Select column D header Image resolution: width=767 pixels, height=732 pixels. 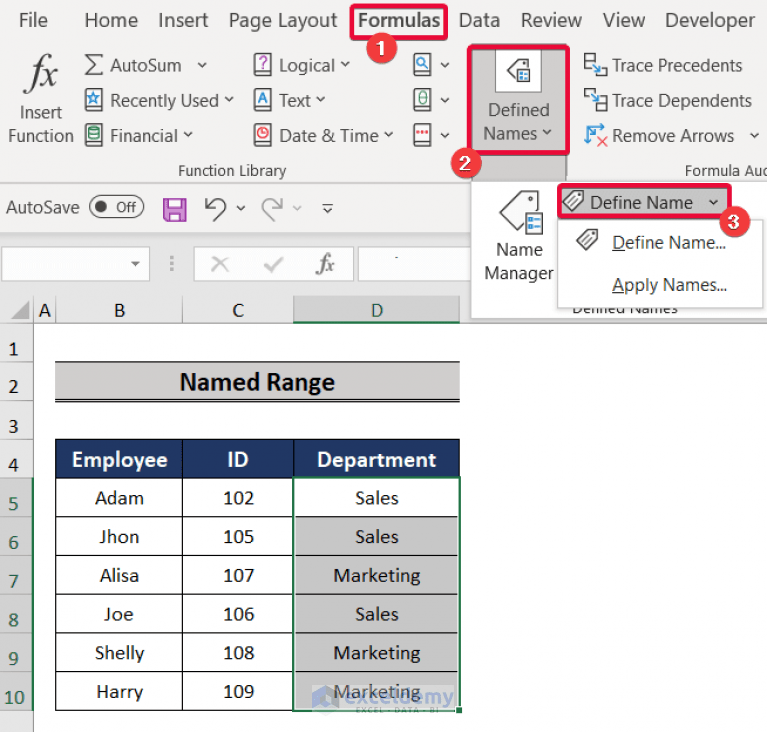(376, 310)
